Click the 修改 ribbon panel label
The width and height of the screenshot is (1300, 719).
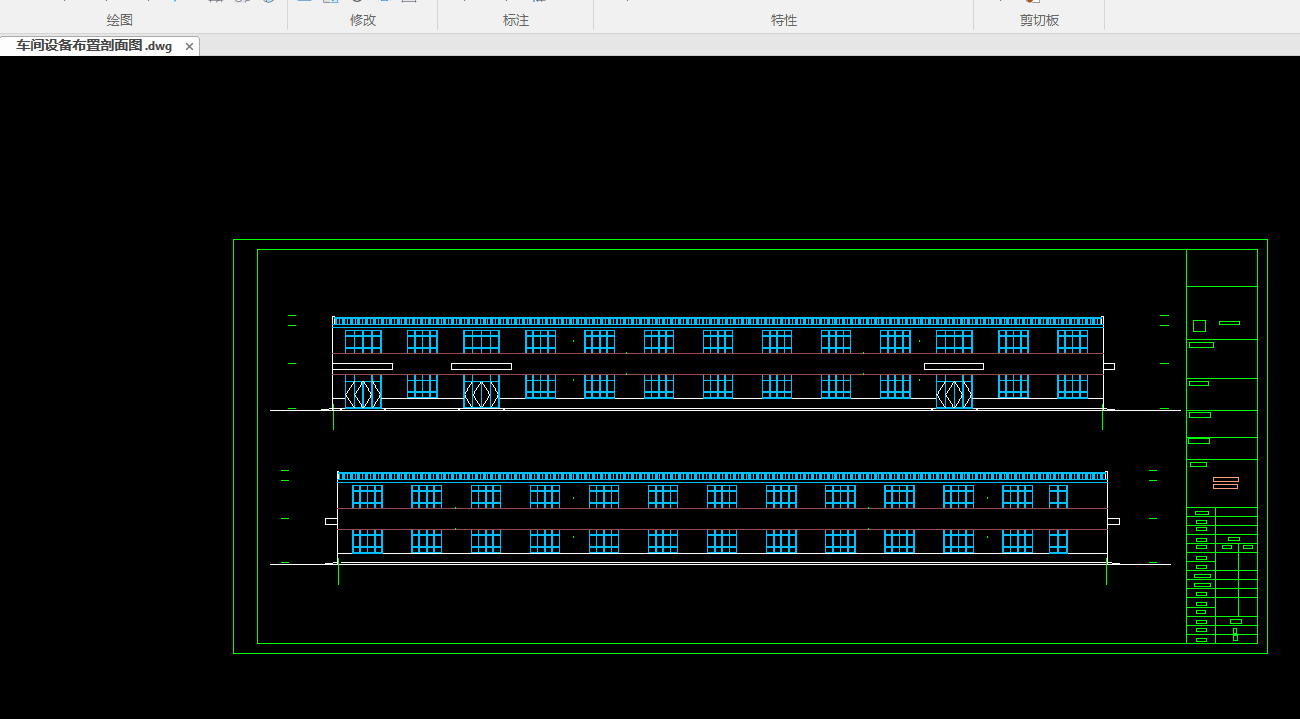(x=363, y=20)
